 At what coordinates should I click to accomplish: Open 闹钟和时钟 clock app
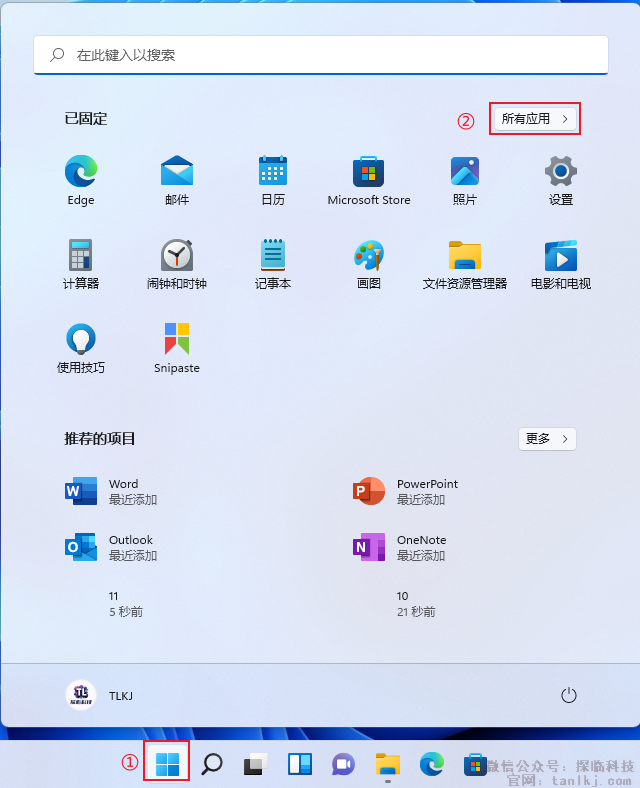[x=177, y=264]
